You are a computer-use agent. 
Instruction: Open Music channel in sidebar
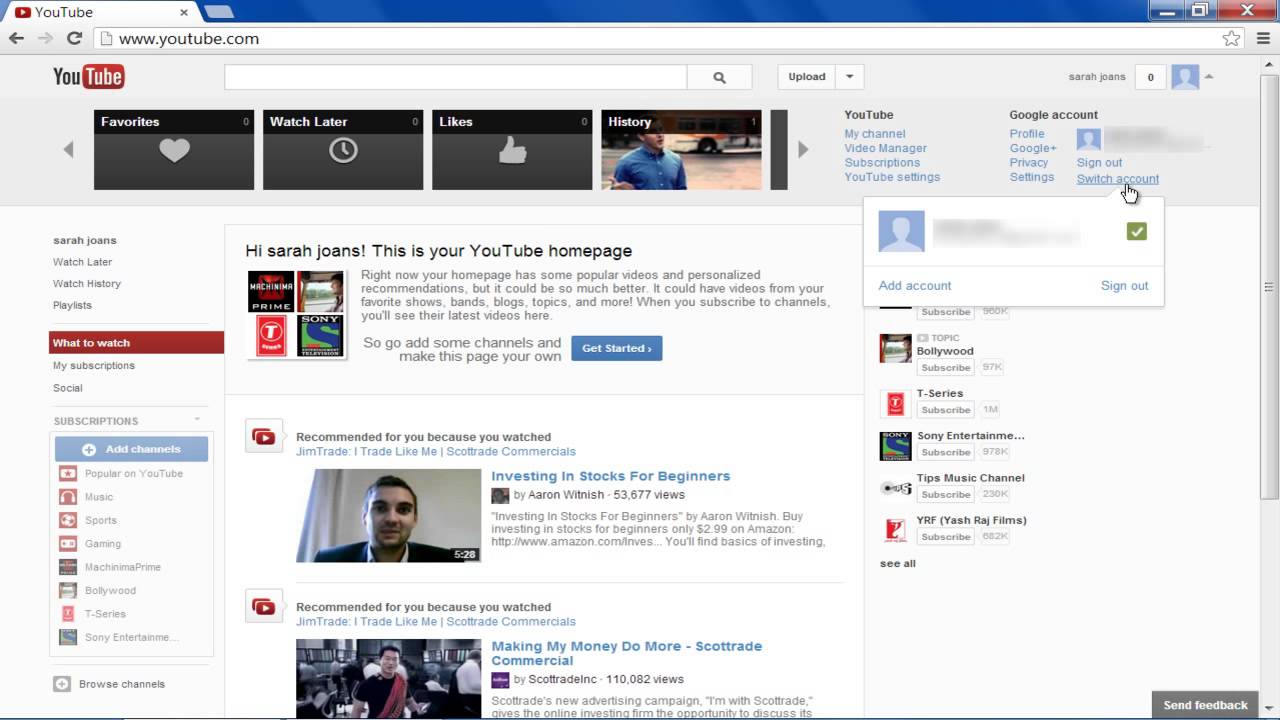(98, 497)
